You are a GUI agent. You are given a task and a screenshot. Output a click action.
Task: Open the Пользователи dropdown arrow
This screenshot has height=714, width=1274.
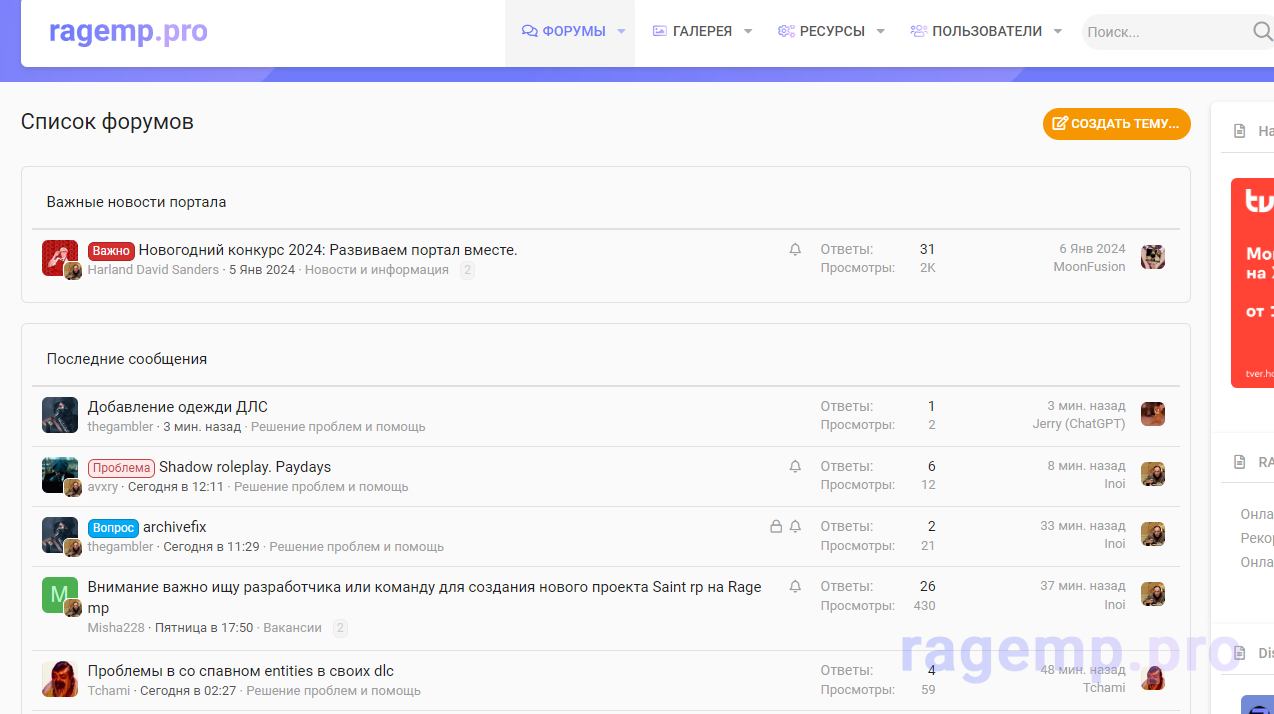pos(1058,32)
